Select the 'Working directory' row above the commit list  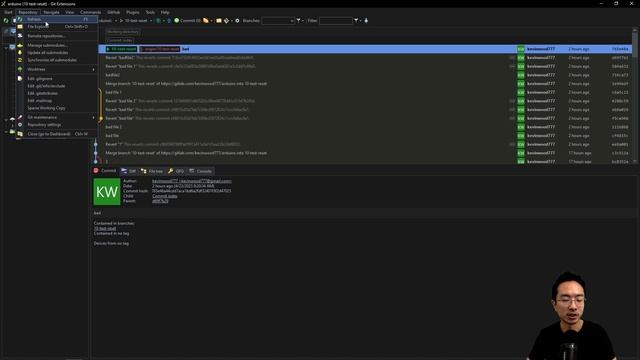[122, 32]
